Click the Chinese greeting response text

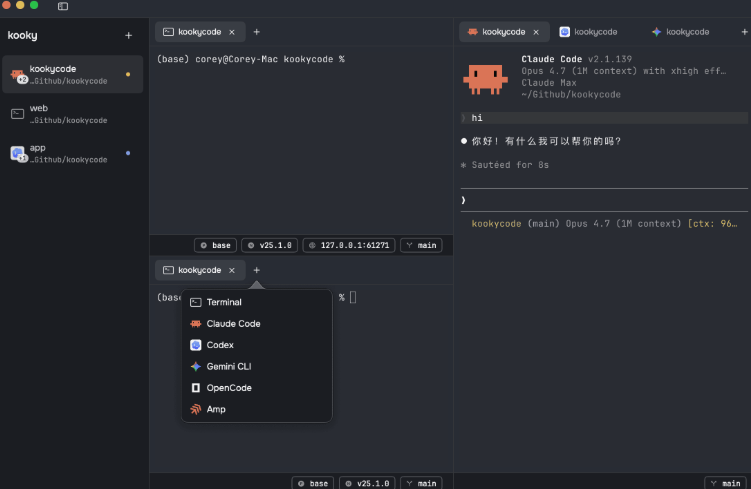click(x=546, y=141)
